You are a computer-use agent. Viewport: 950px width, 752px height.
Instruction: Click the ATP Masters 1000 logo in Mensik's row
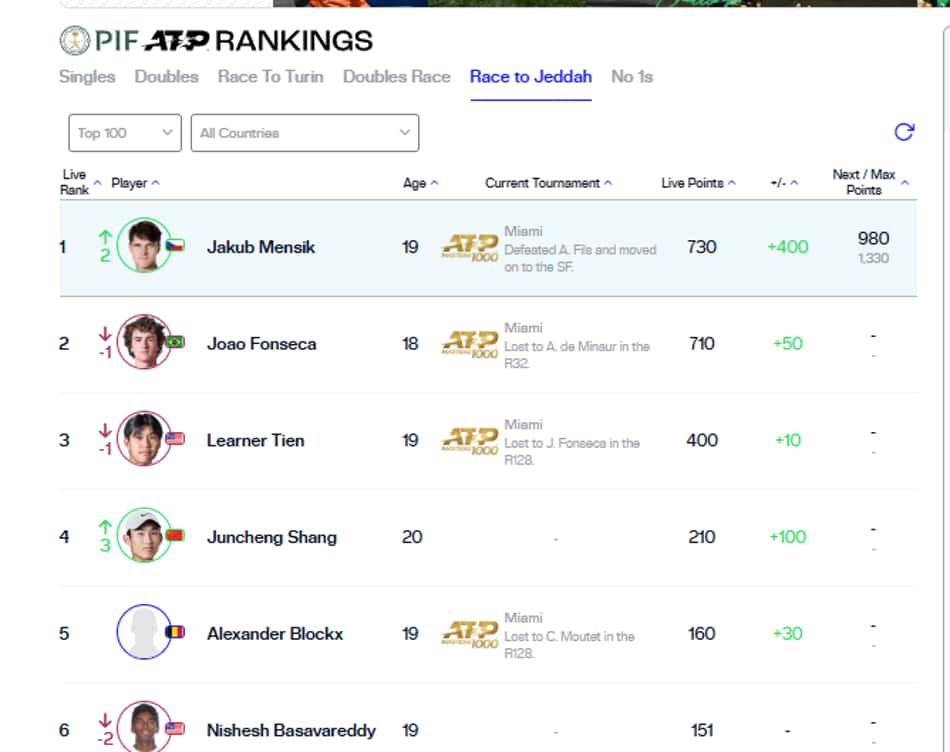click(x=470, y=248)
